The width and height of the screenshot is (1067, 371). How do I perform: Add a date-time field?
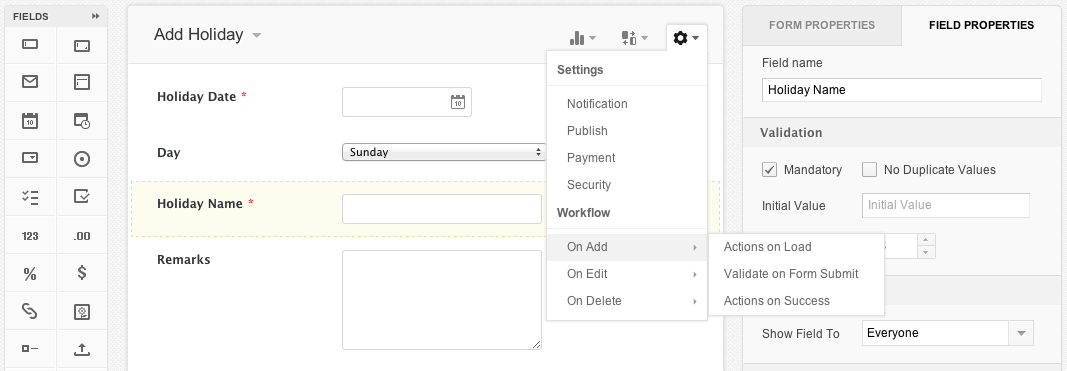(x=82, y=121)
